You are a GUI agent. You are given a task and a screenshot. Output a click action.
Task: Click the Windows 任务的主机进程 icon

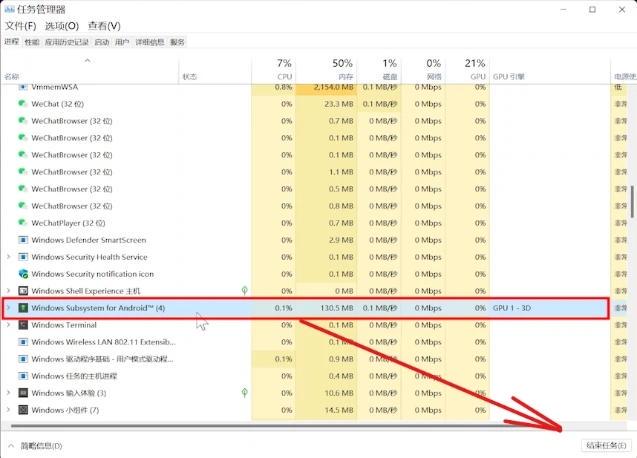[23, 376]
